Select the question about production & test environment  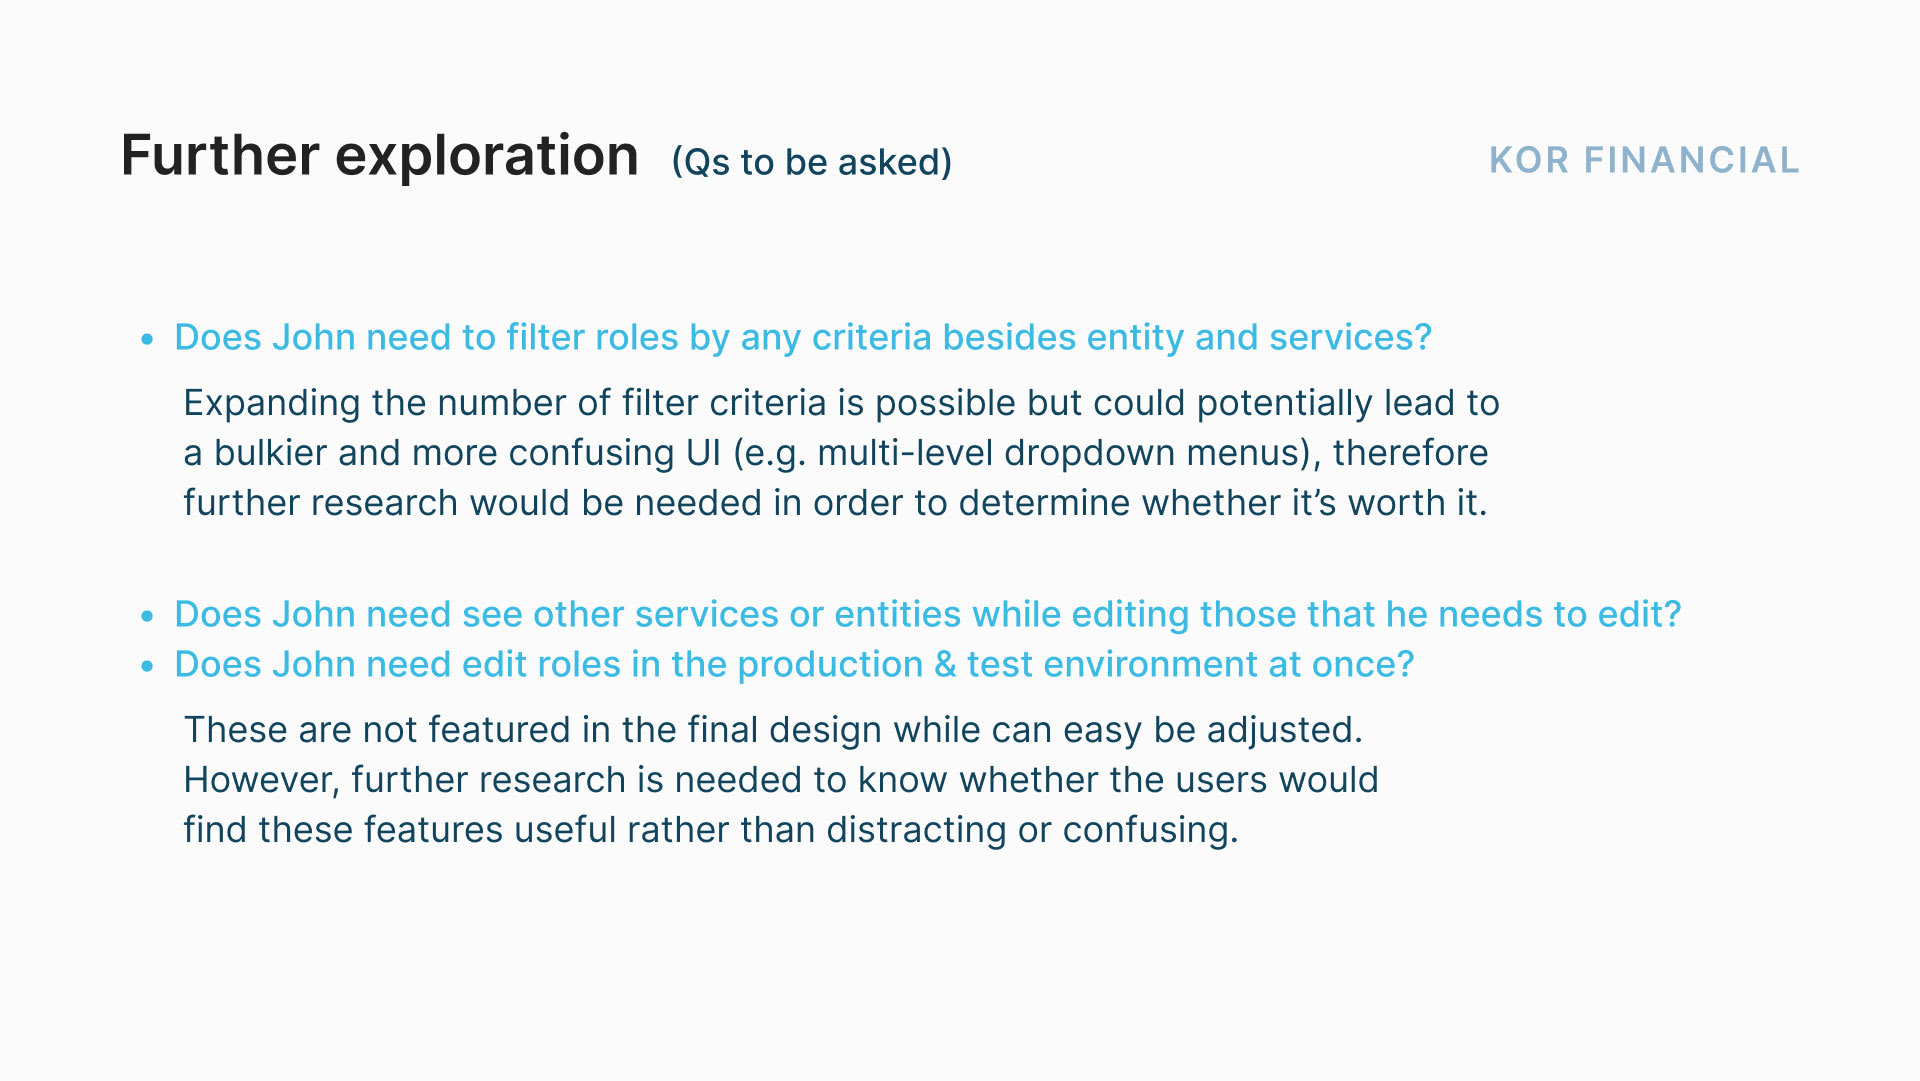(794, 665)
